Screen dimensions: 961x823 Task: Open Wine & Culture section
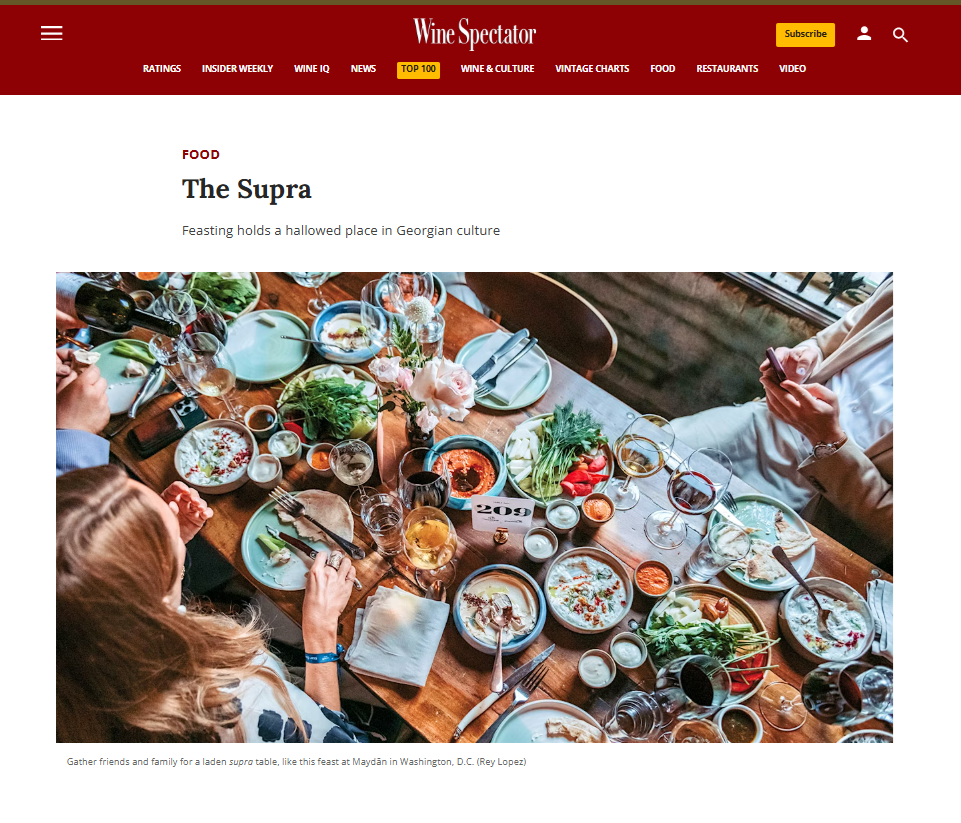pyautogui.click(x=497, y=69)
